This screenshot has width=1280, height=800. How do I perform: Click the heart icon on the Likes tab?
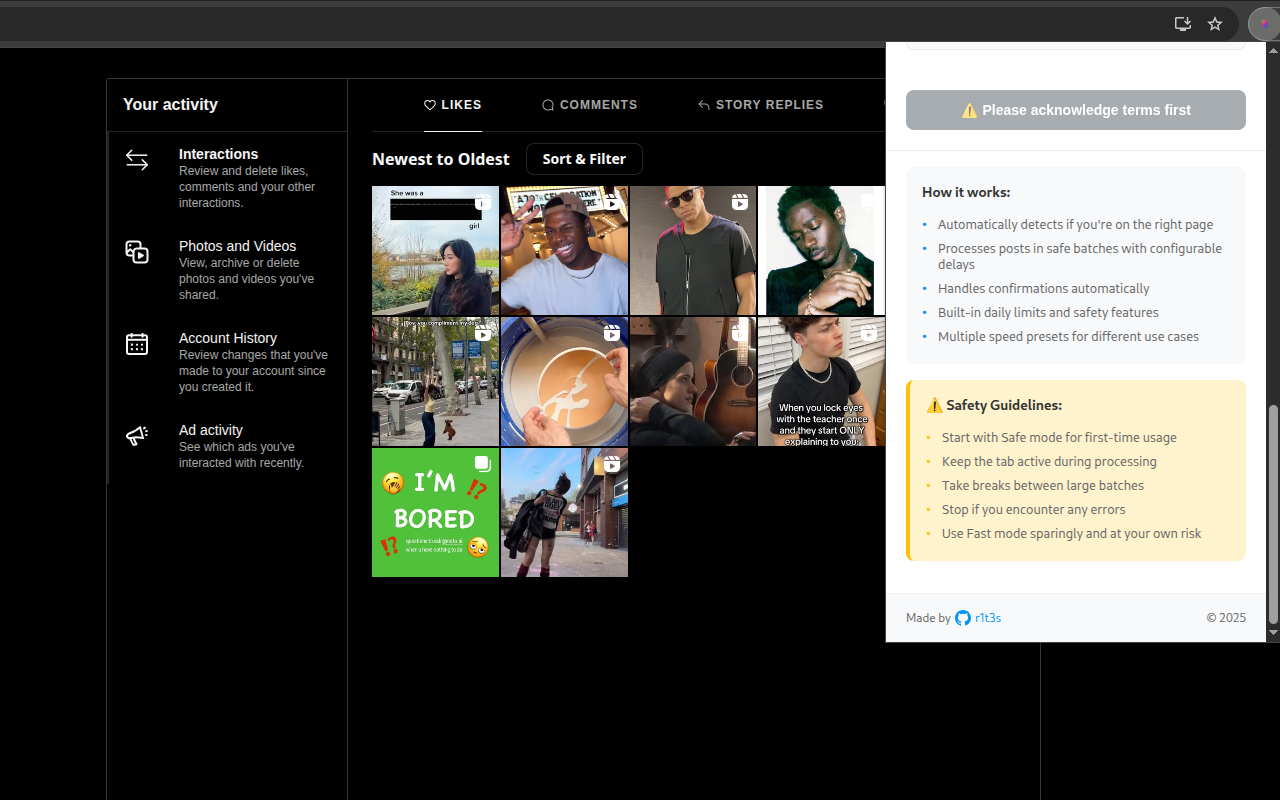[x=430, y=105]
